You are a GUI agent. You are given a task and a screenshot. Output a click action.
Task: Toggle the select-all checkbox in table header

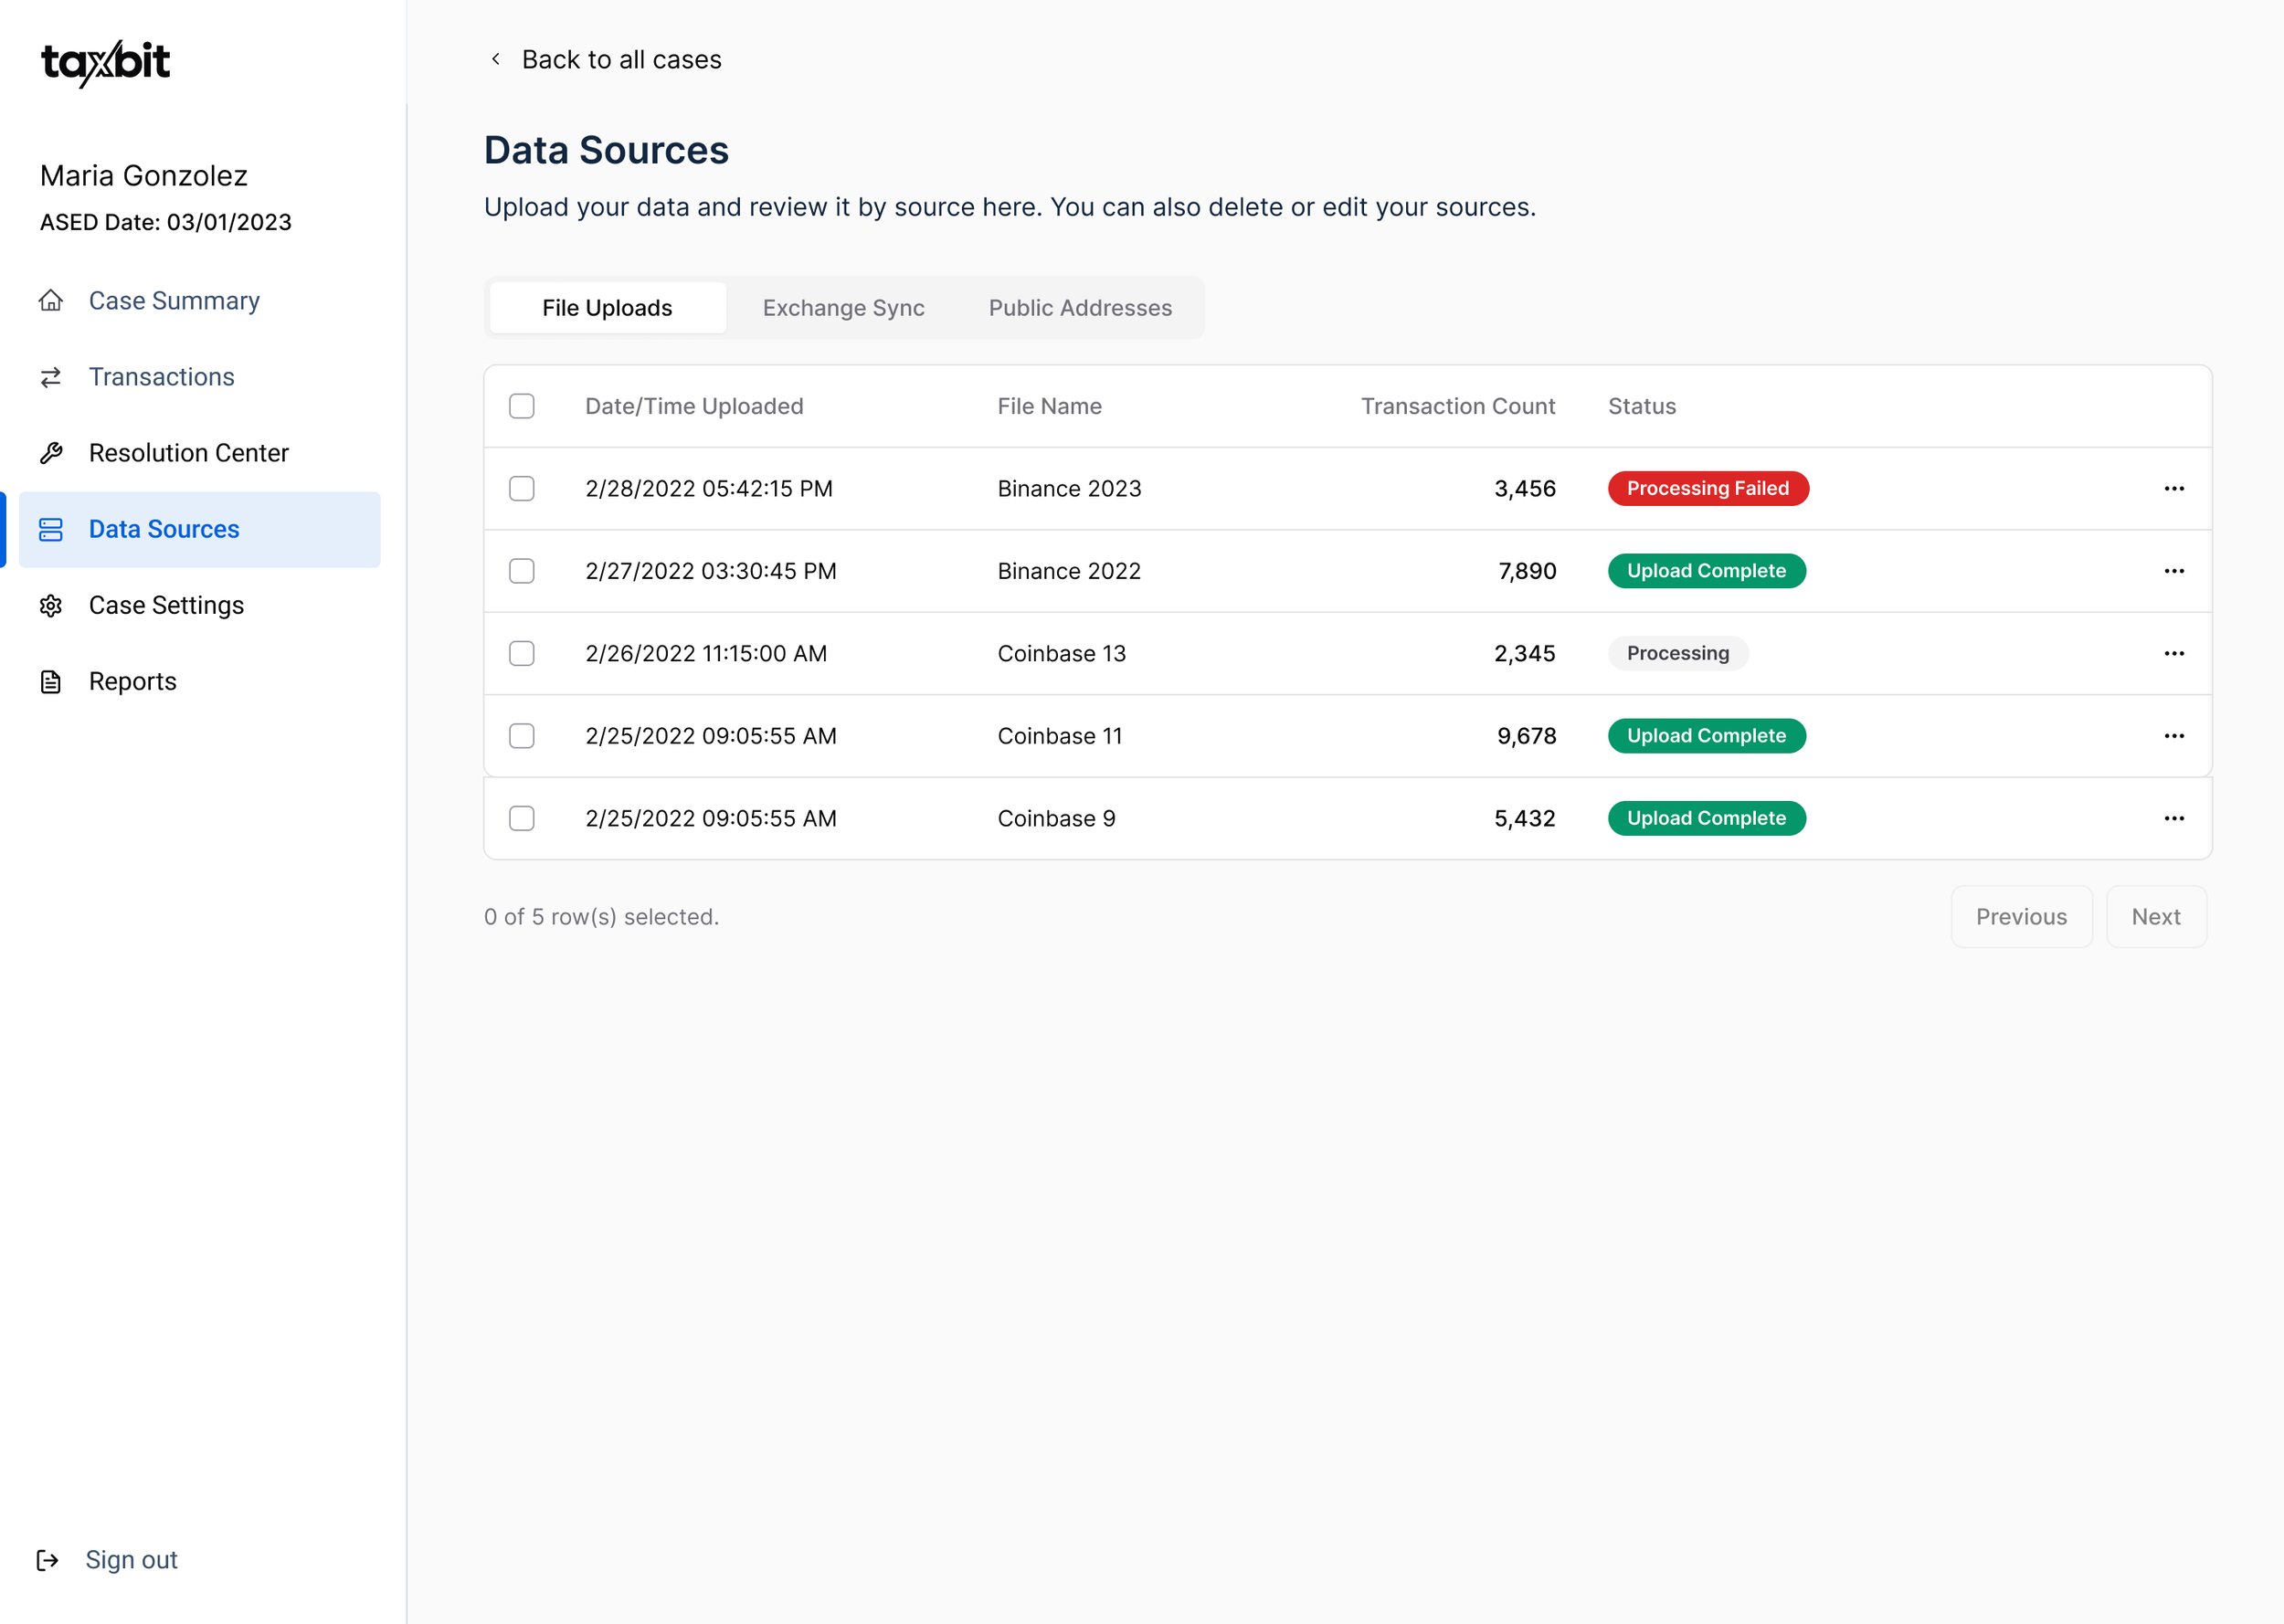(522, 406)
